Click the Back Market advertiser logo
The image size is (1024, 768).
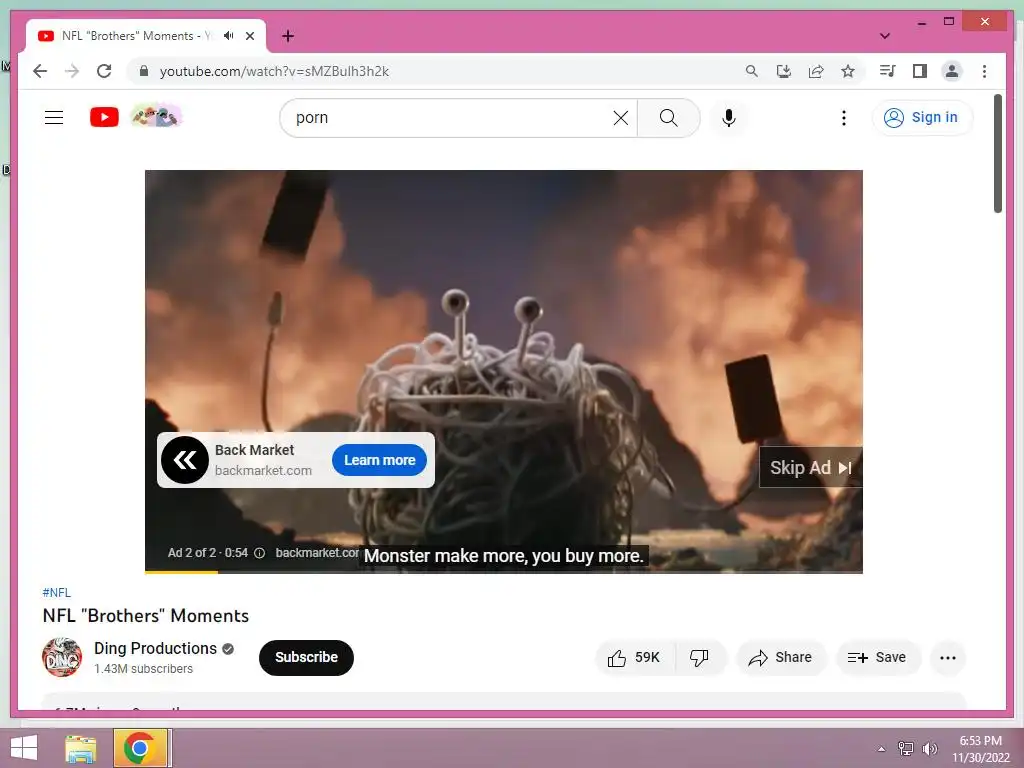(x=185, y=460)
